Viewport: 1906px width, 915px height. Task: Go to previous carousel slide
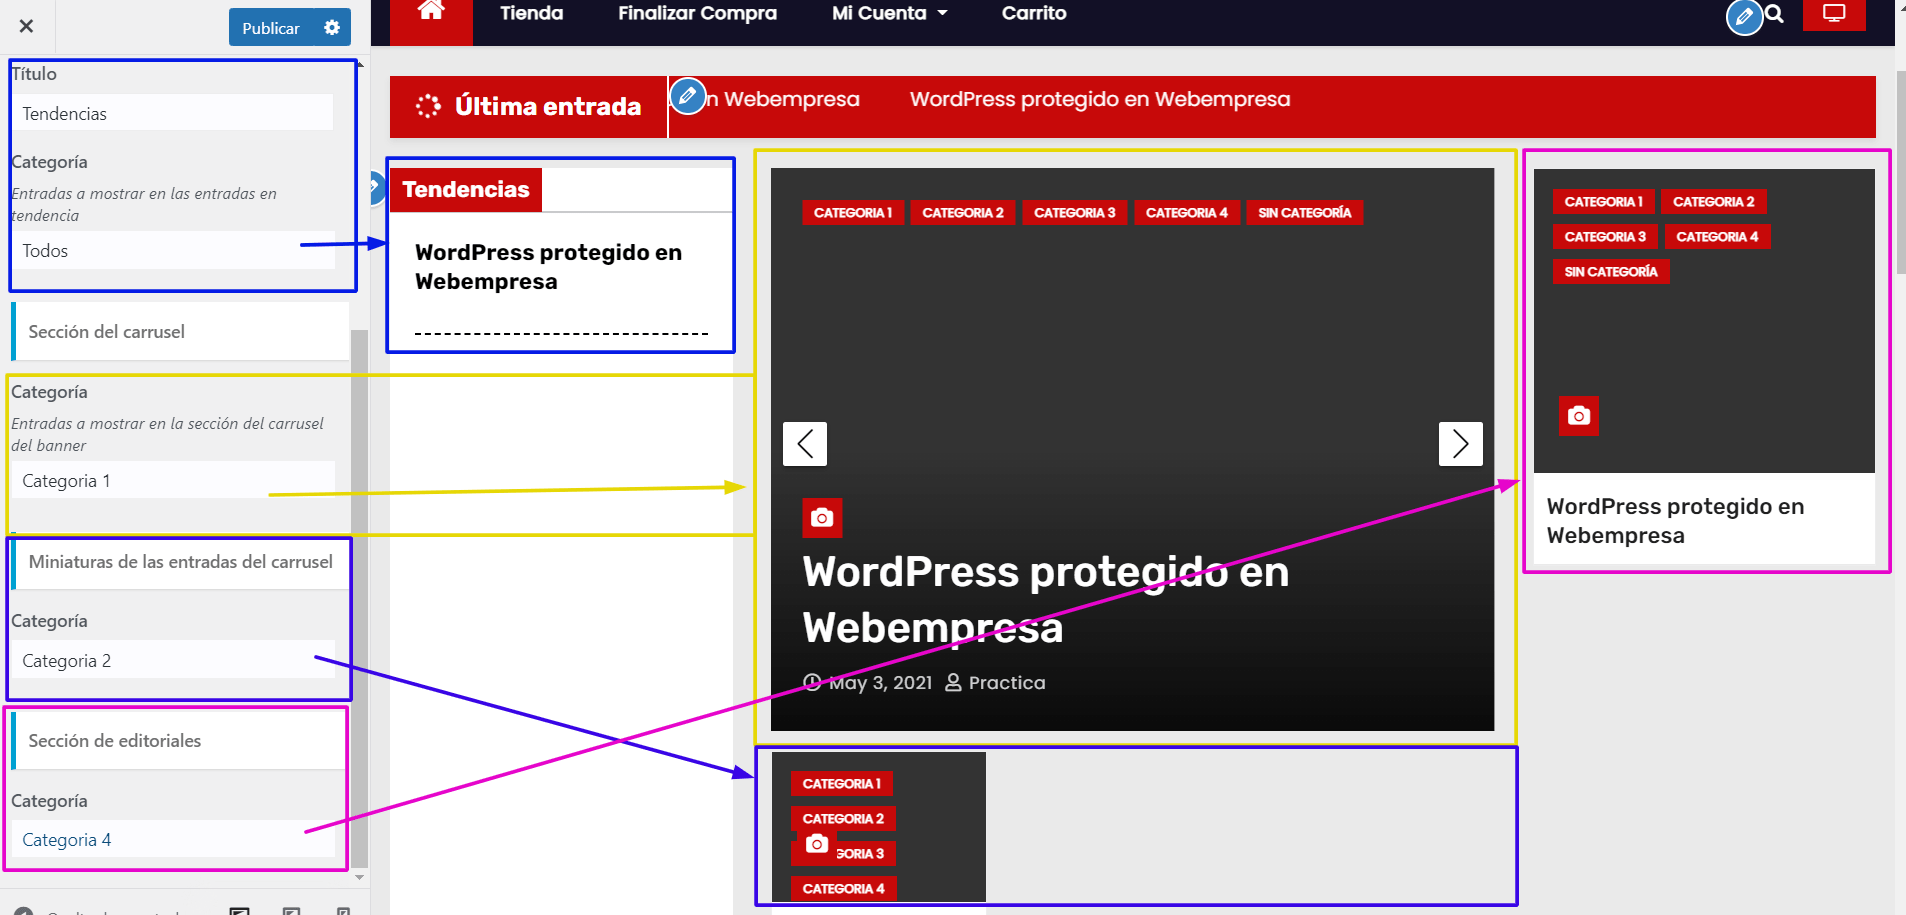pyautogui.click(x=805, y=444)
